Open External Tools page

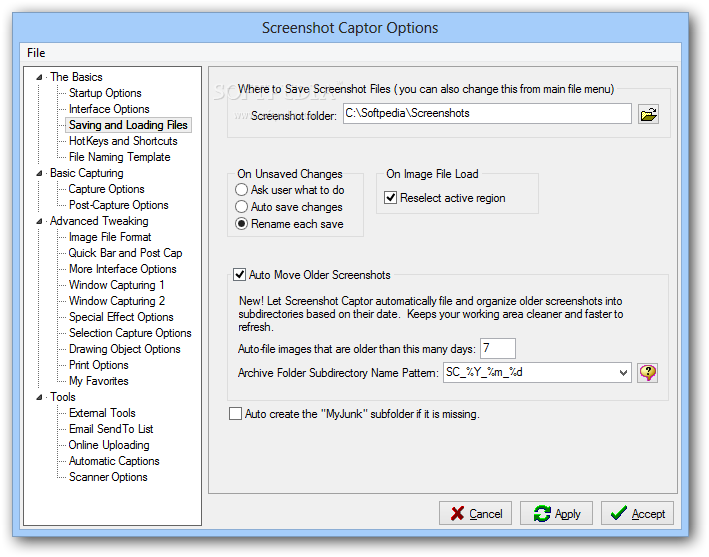click(x=102, y=413)
